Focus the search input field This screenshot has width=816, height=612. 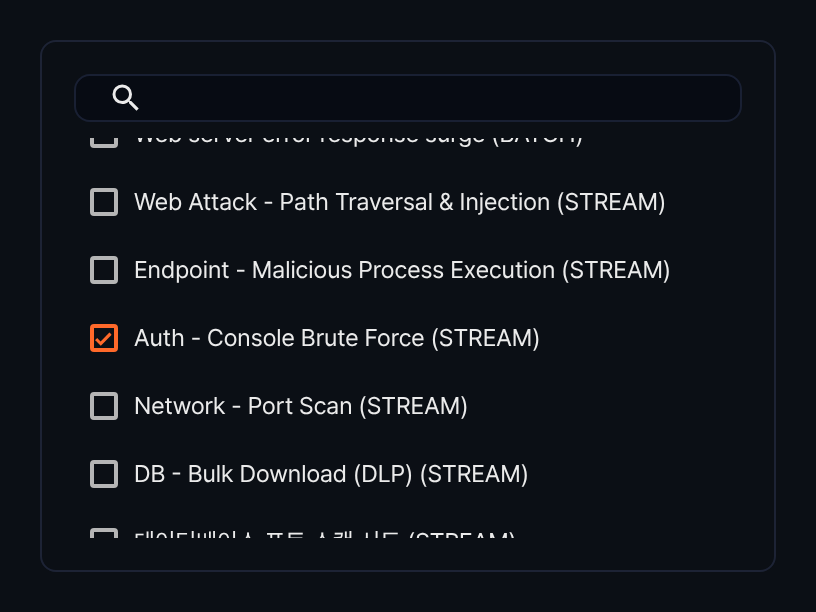408,98
